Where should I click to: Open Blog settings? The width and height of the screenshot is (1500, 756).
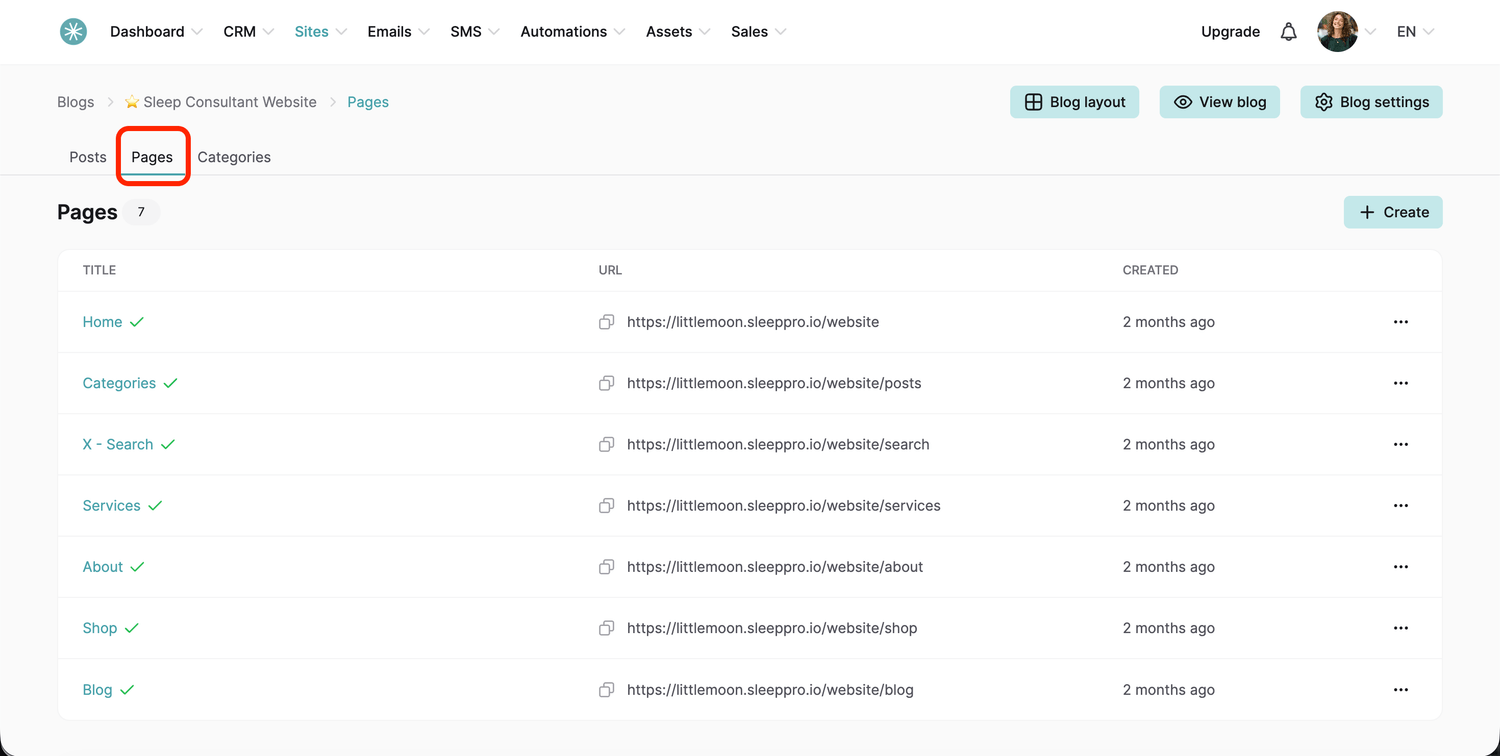(x=1372, y=102)
